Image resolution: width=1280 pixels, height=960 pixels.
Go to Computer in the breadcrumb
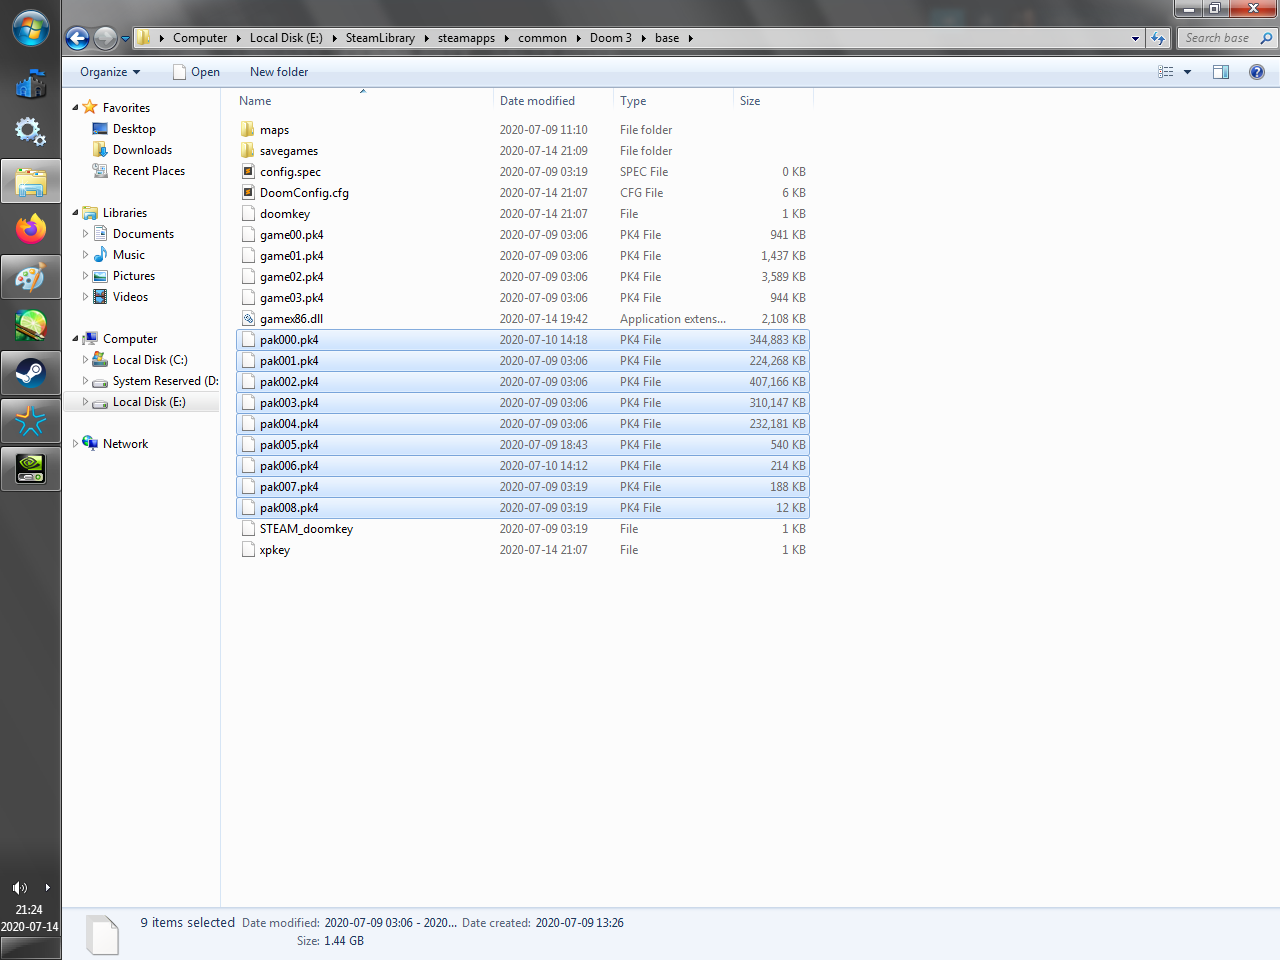coord(200,38)
